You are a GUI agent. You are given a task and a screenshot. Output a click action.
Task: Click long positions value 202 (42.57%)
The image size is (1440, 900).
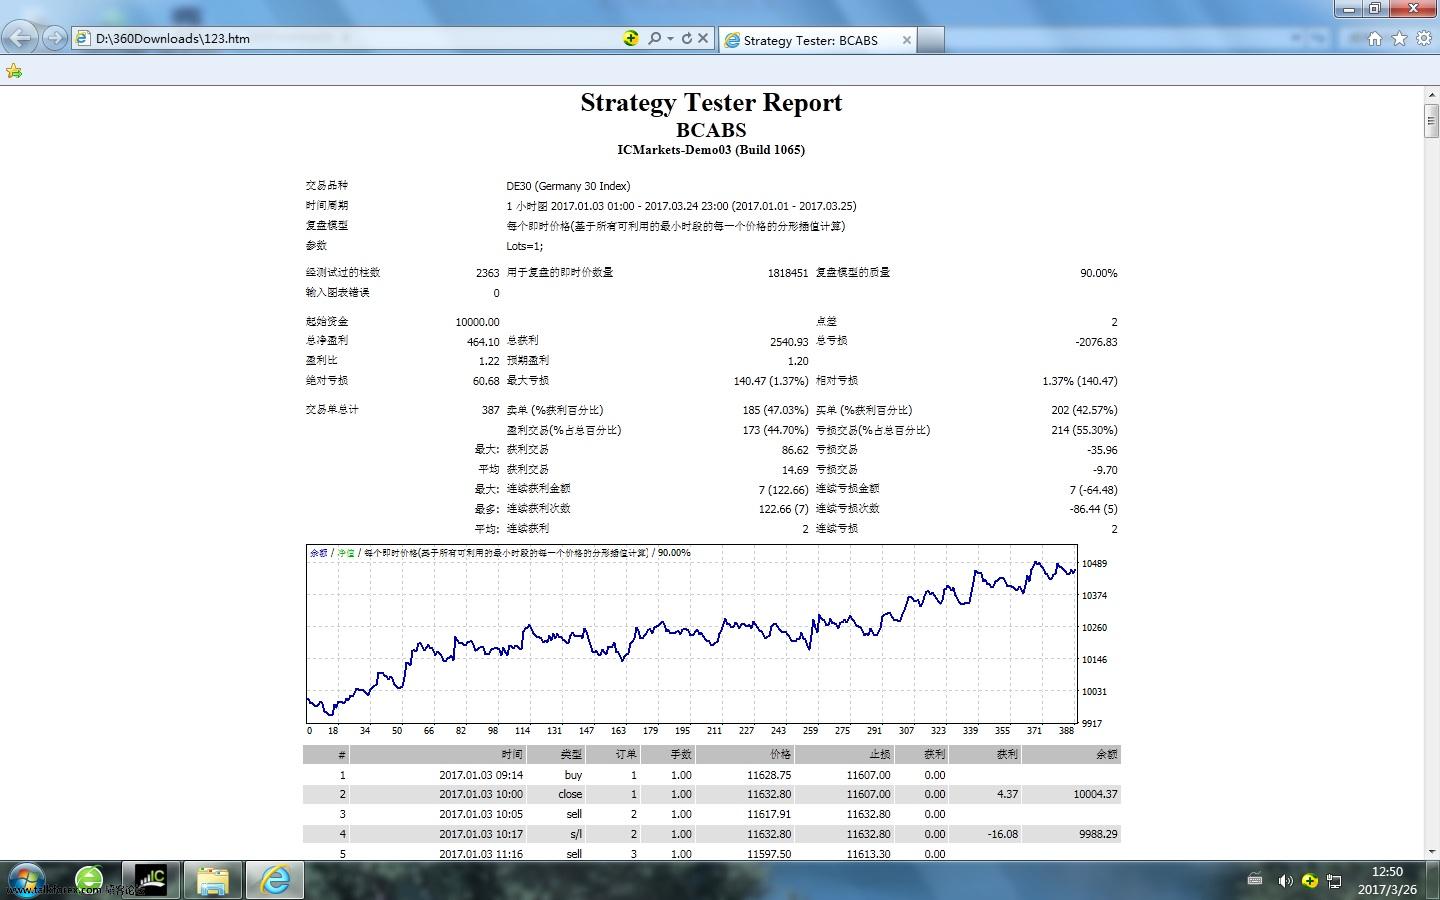[1084, 410]
